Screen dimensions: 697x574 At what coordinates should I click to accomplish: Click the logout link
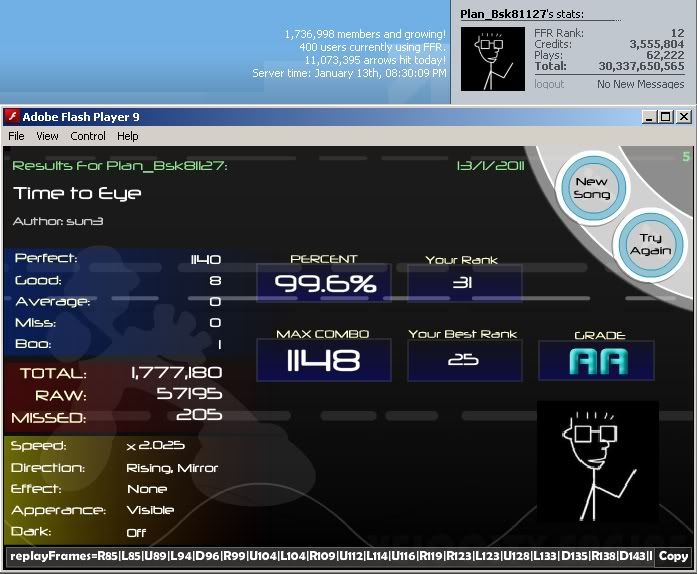tap(549, 84)
